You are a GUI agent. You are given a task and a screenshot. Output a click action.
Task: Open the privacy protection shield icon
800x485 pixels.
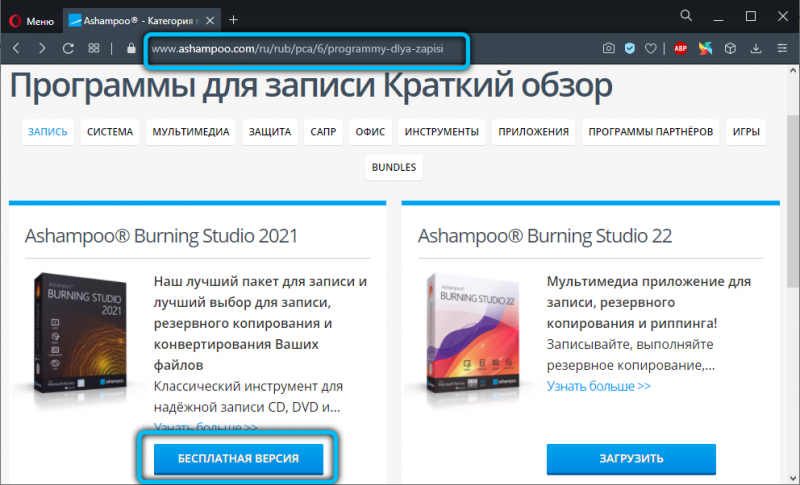click(x=630, y=48)
